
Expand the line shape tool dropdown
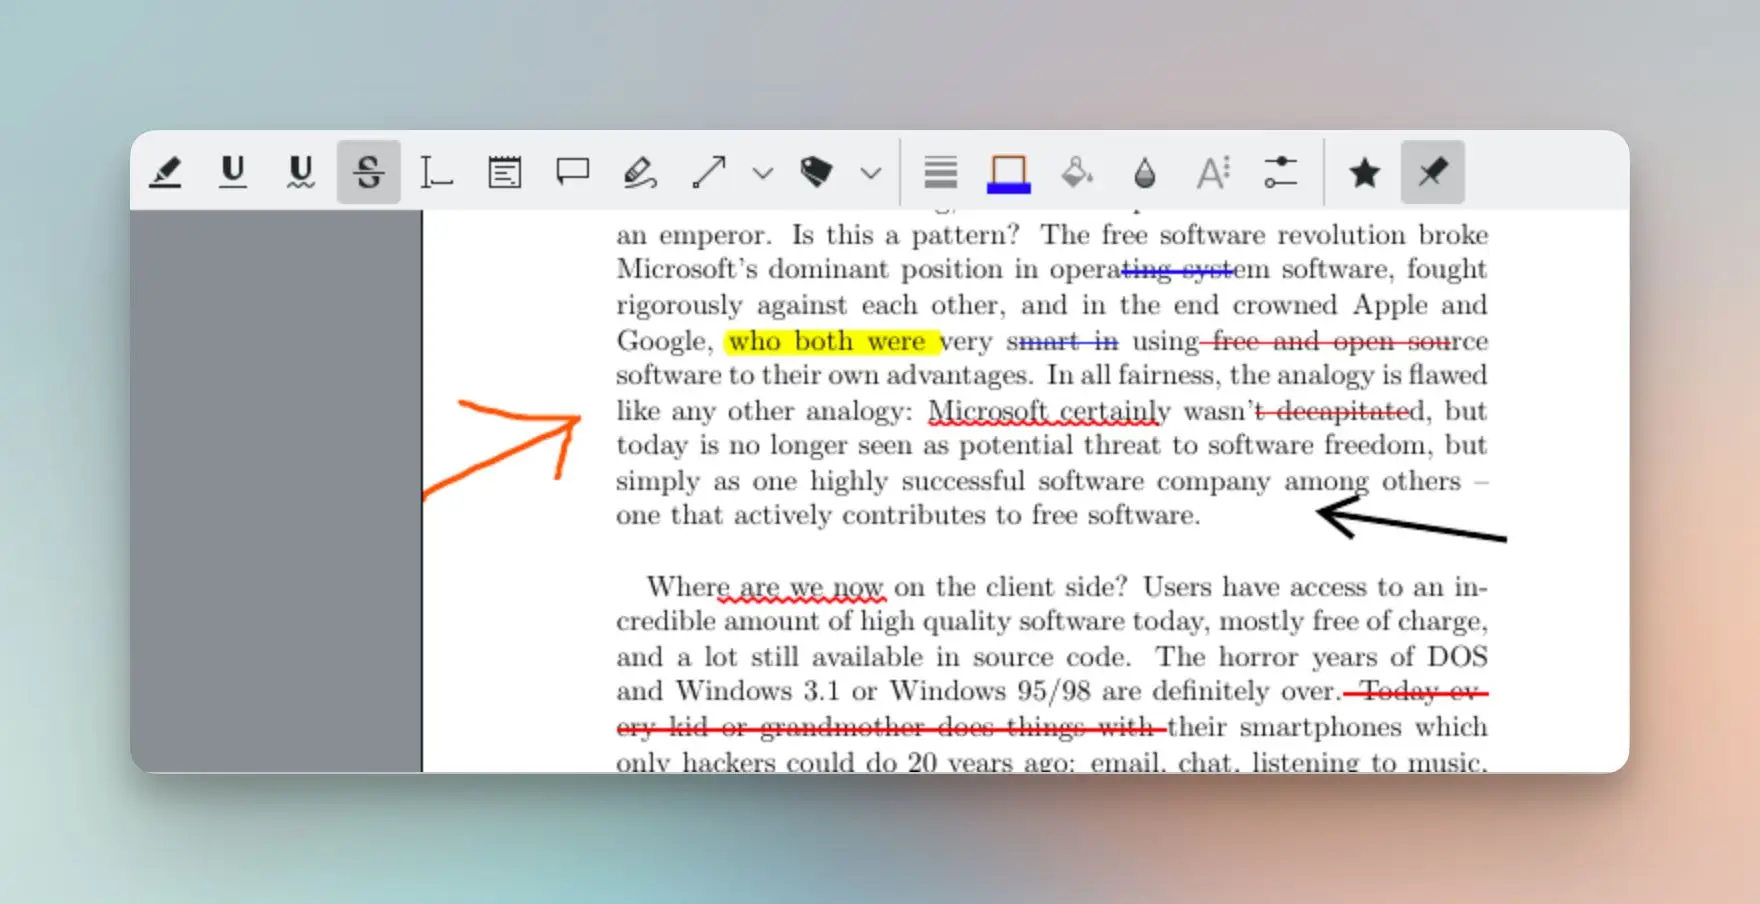click(x=763, y=173)
